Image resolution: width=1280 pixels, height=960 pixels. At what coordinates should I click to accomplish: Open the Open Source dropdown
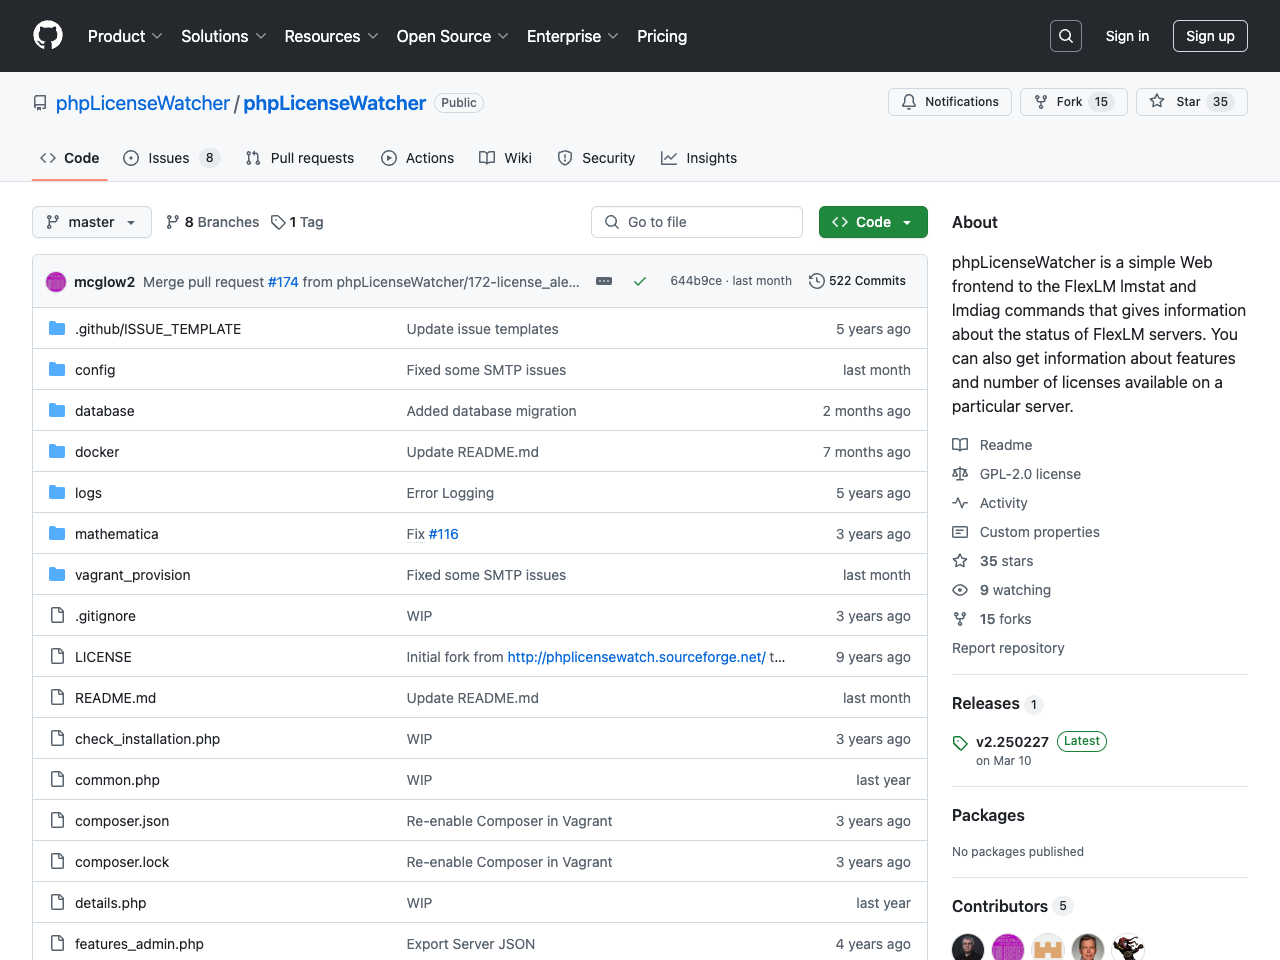(452, 36)
